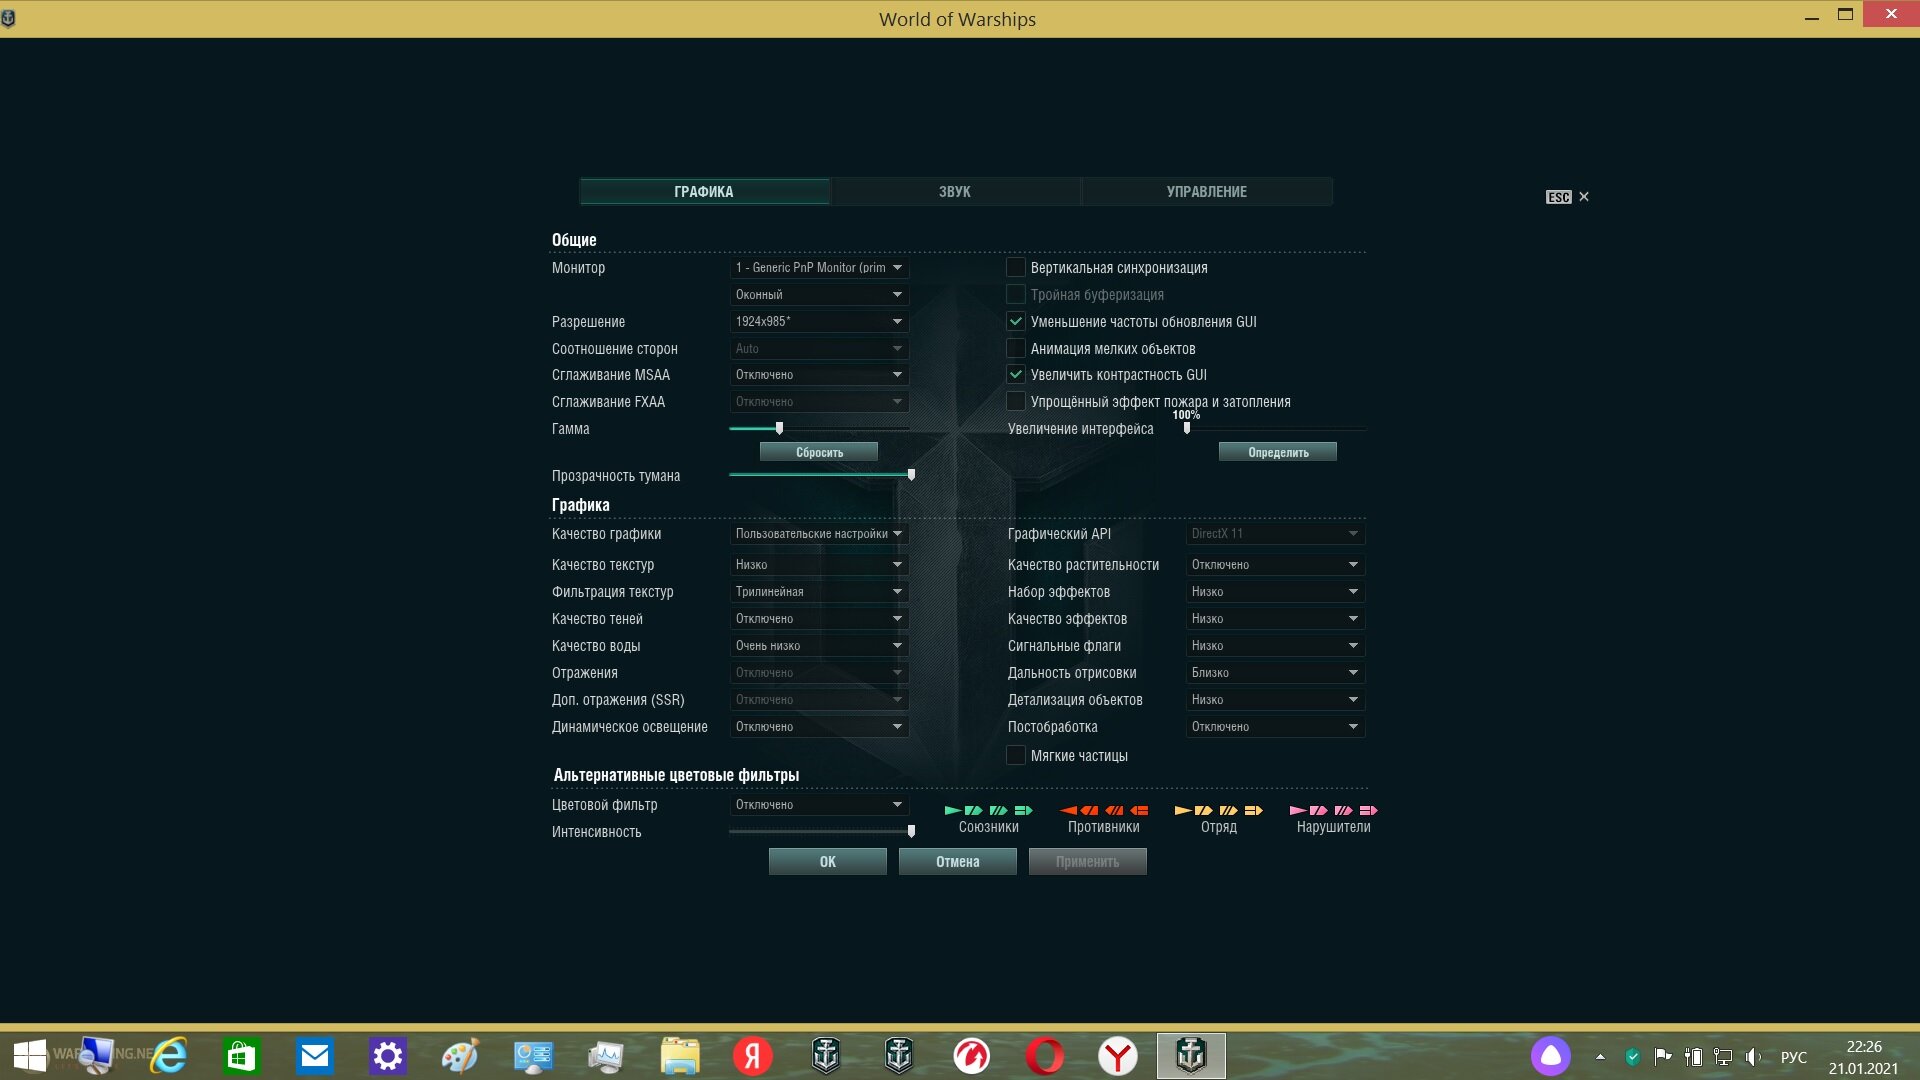This screenshot has width=1920, height=1080.
Task: Click Alice voice assistant purple icon
Action: click(x=1551, y=1056)
